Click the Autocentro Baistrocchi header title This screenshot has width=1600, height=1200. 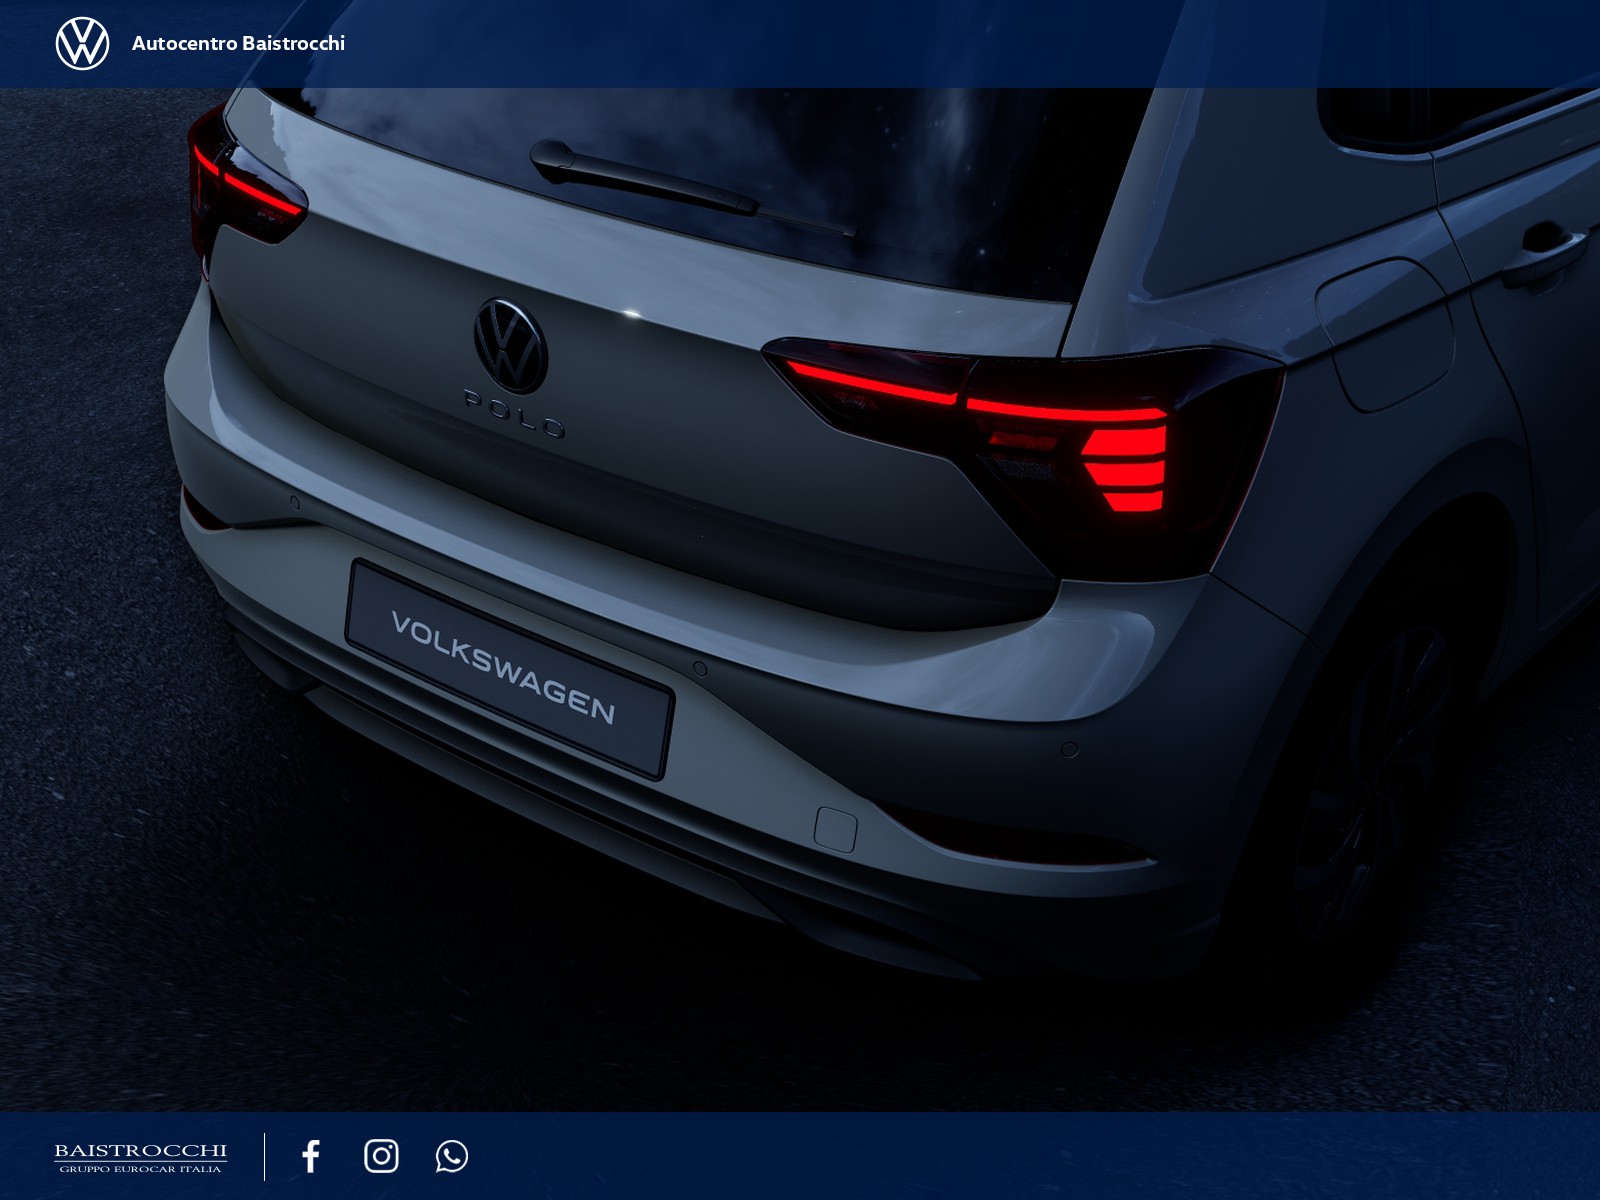238,43
